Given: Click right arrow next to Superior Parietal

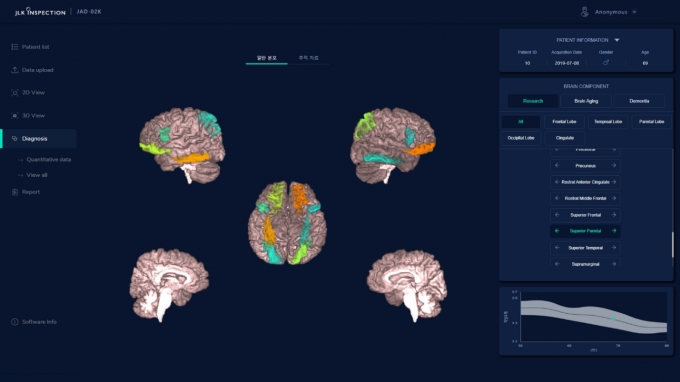Looking at the screenshot, I should (x=614, y=231).
